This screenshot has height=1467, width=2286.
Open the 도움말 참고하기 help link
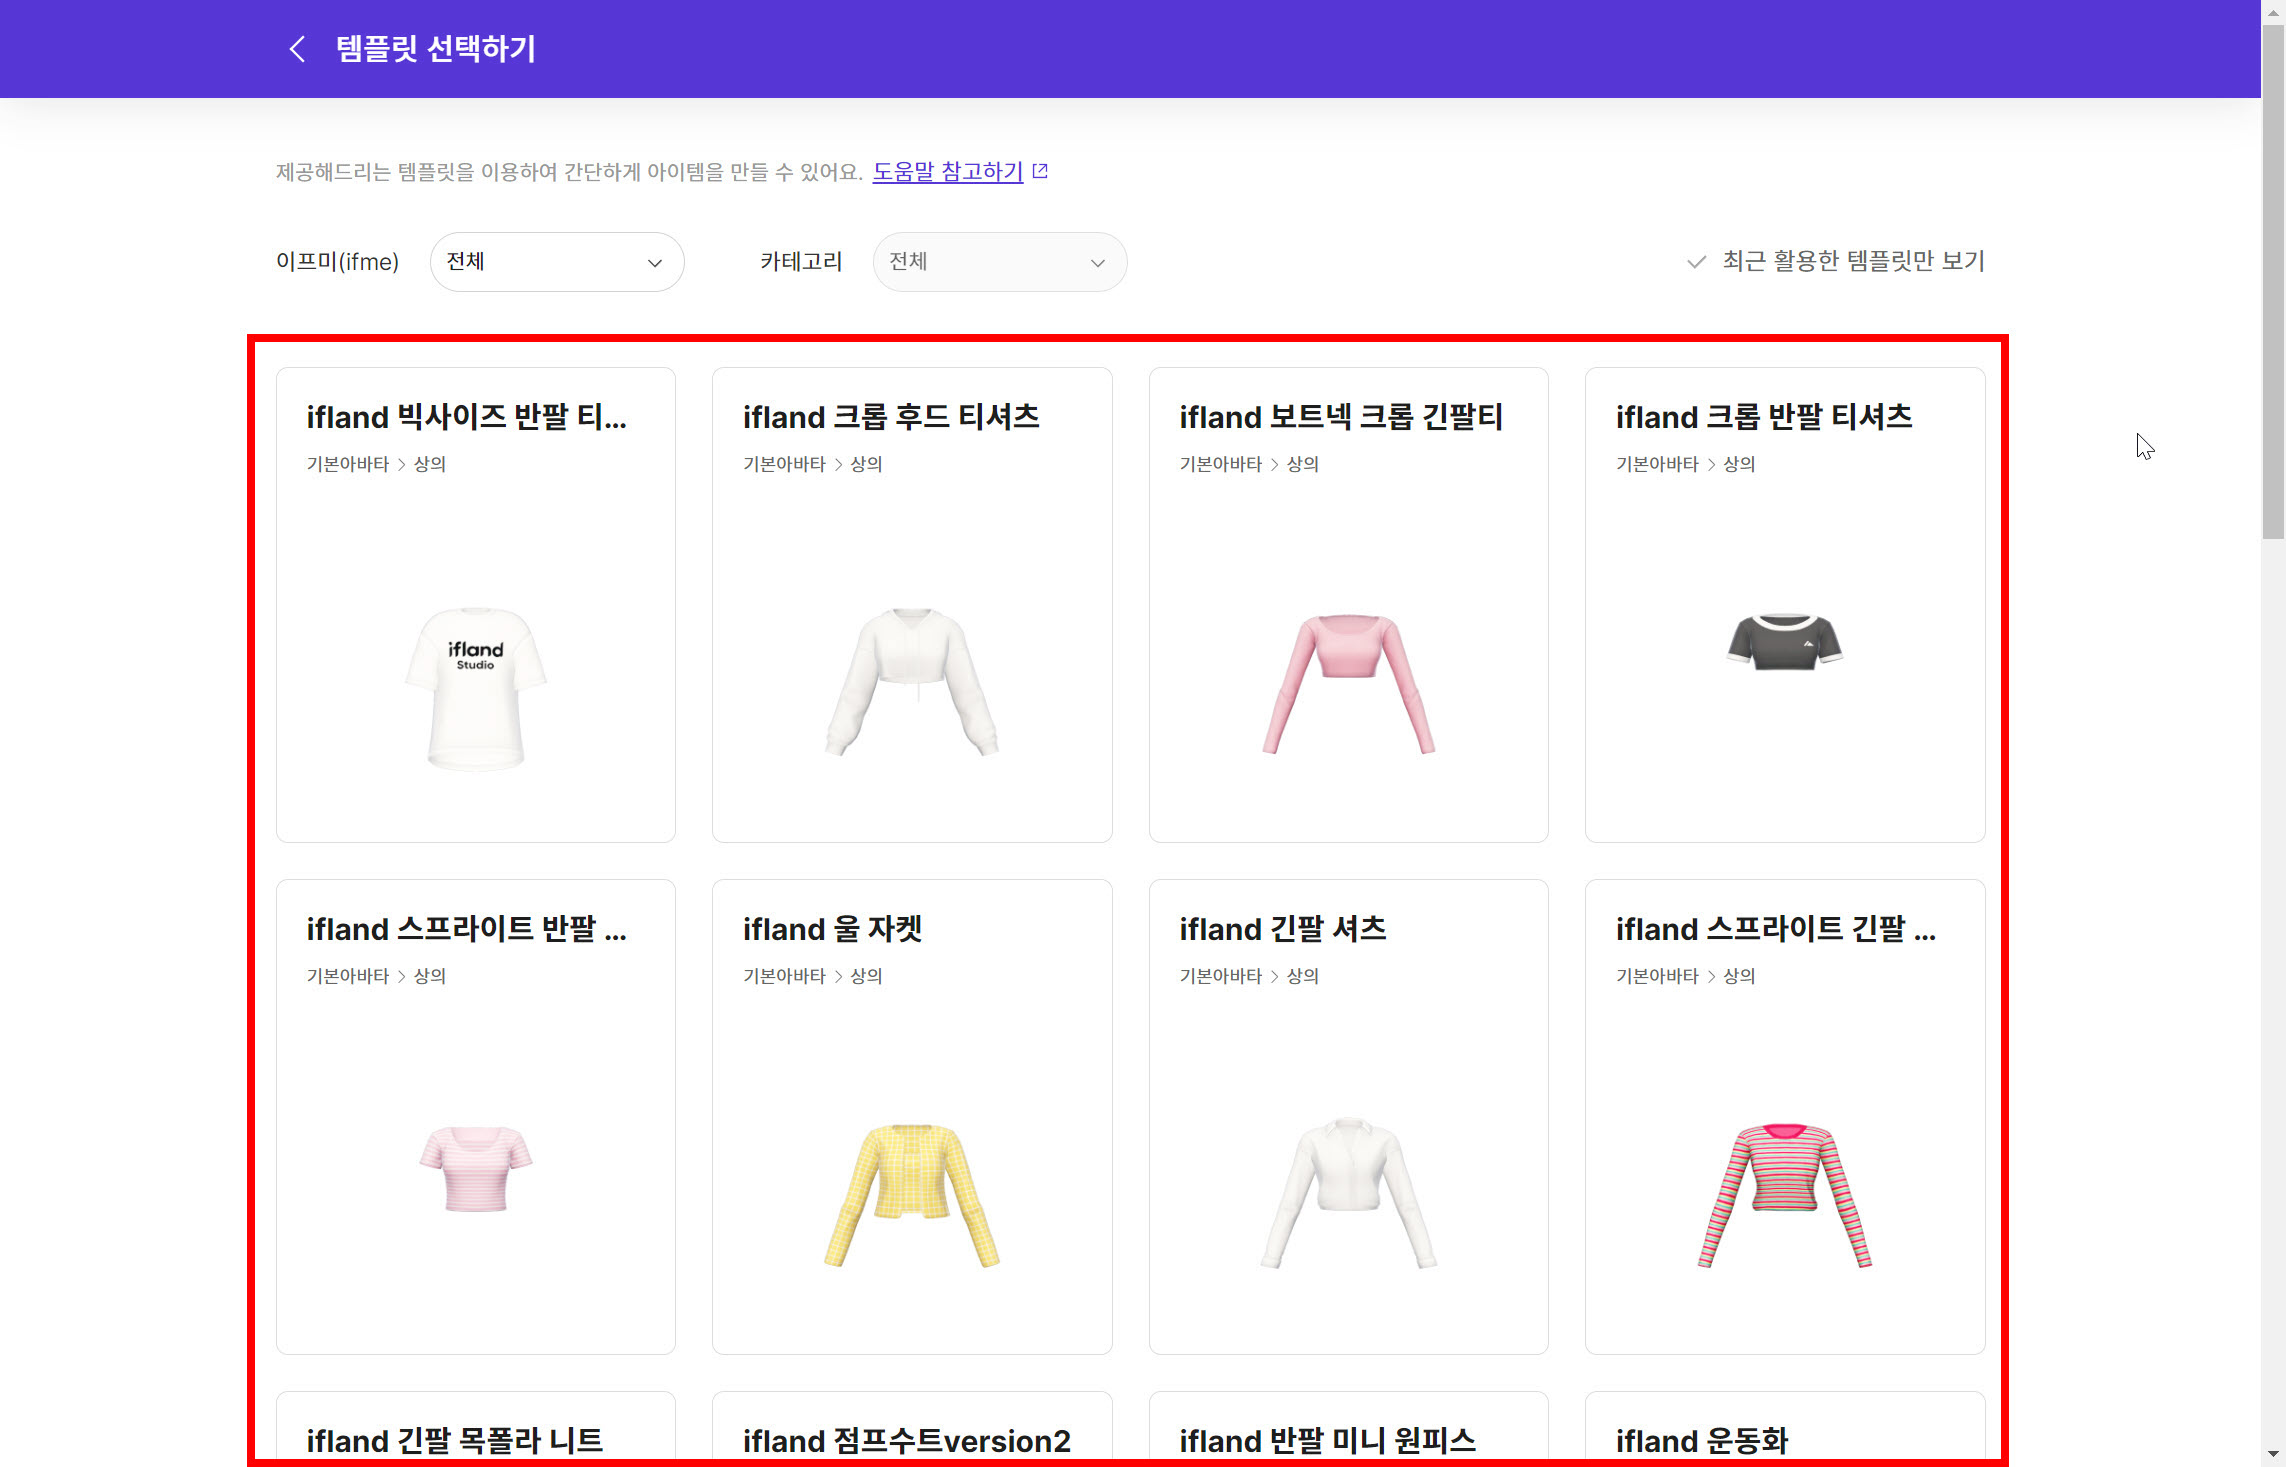947,172
